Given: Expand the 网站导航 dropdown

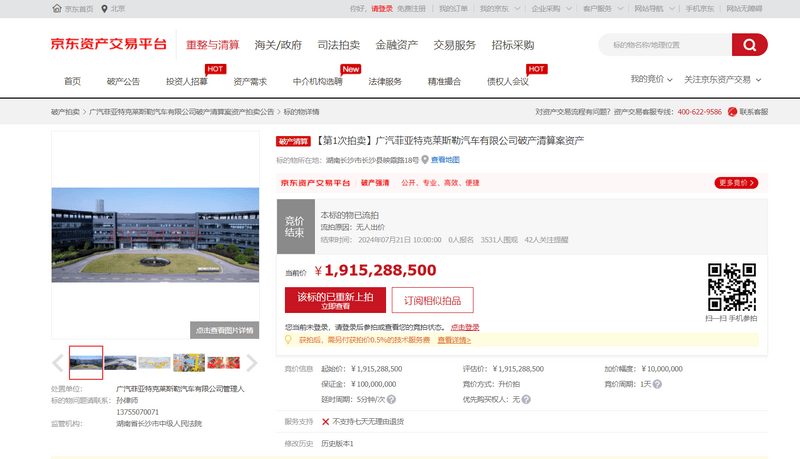Looking at the screenshot, I should 654,9.
